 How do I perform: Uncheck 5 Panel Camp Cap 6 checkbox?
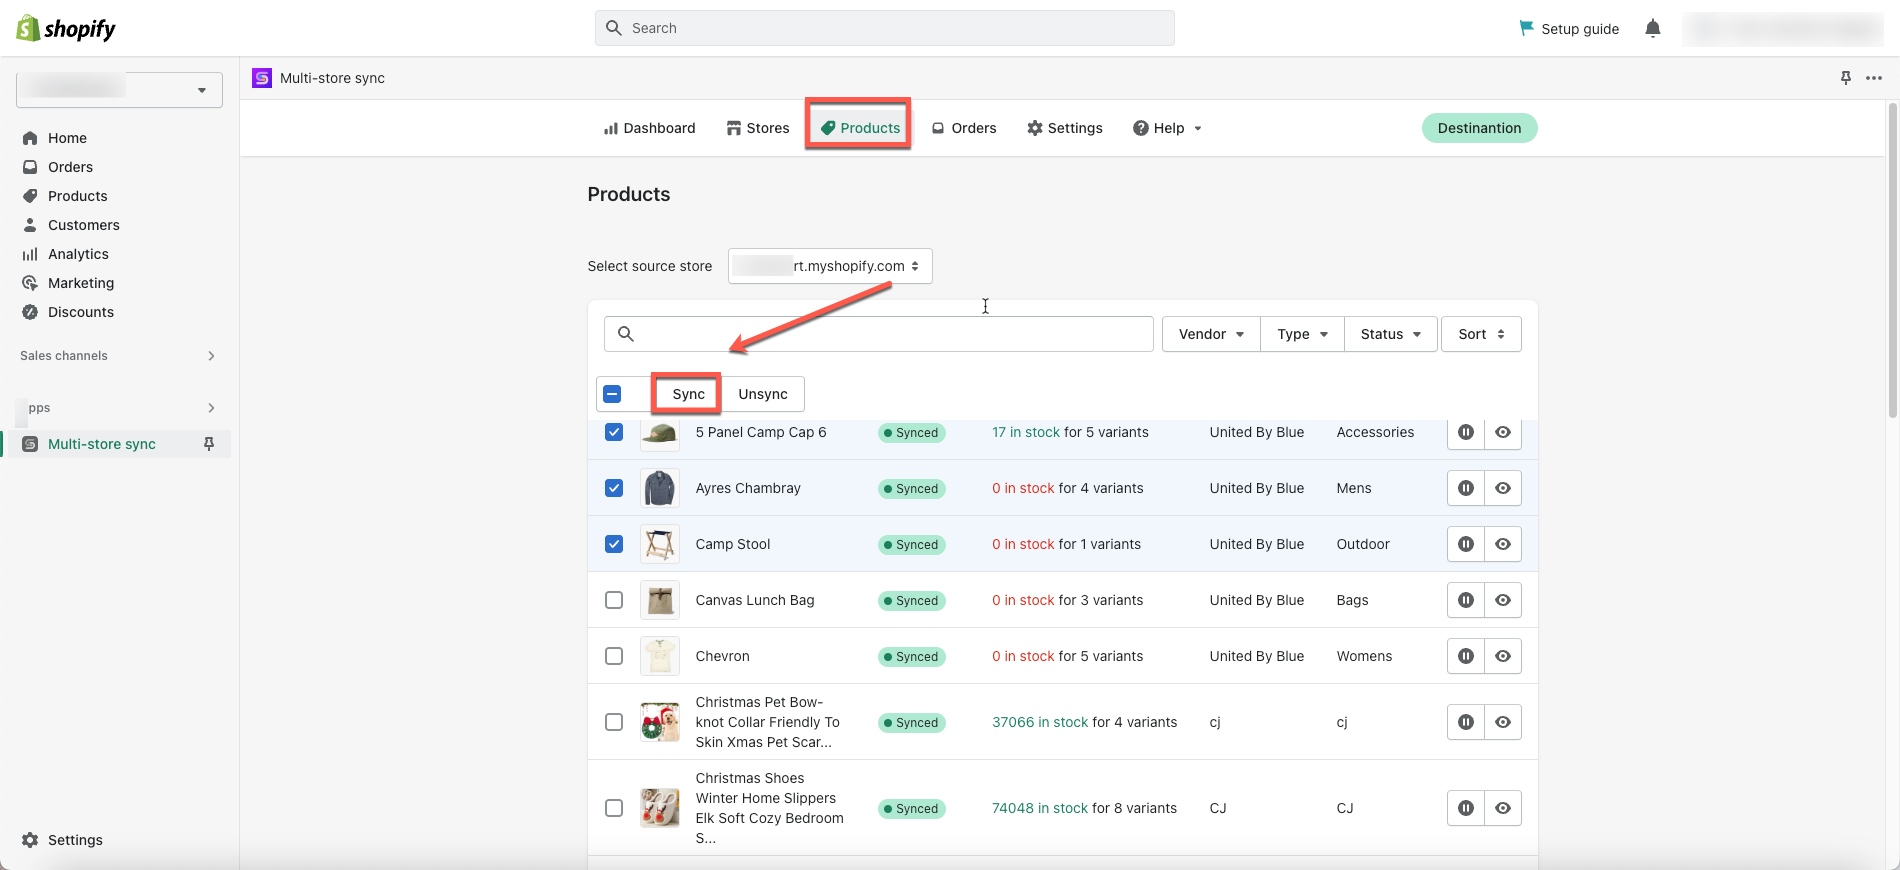coord(614,432)
